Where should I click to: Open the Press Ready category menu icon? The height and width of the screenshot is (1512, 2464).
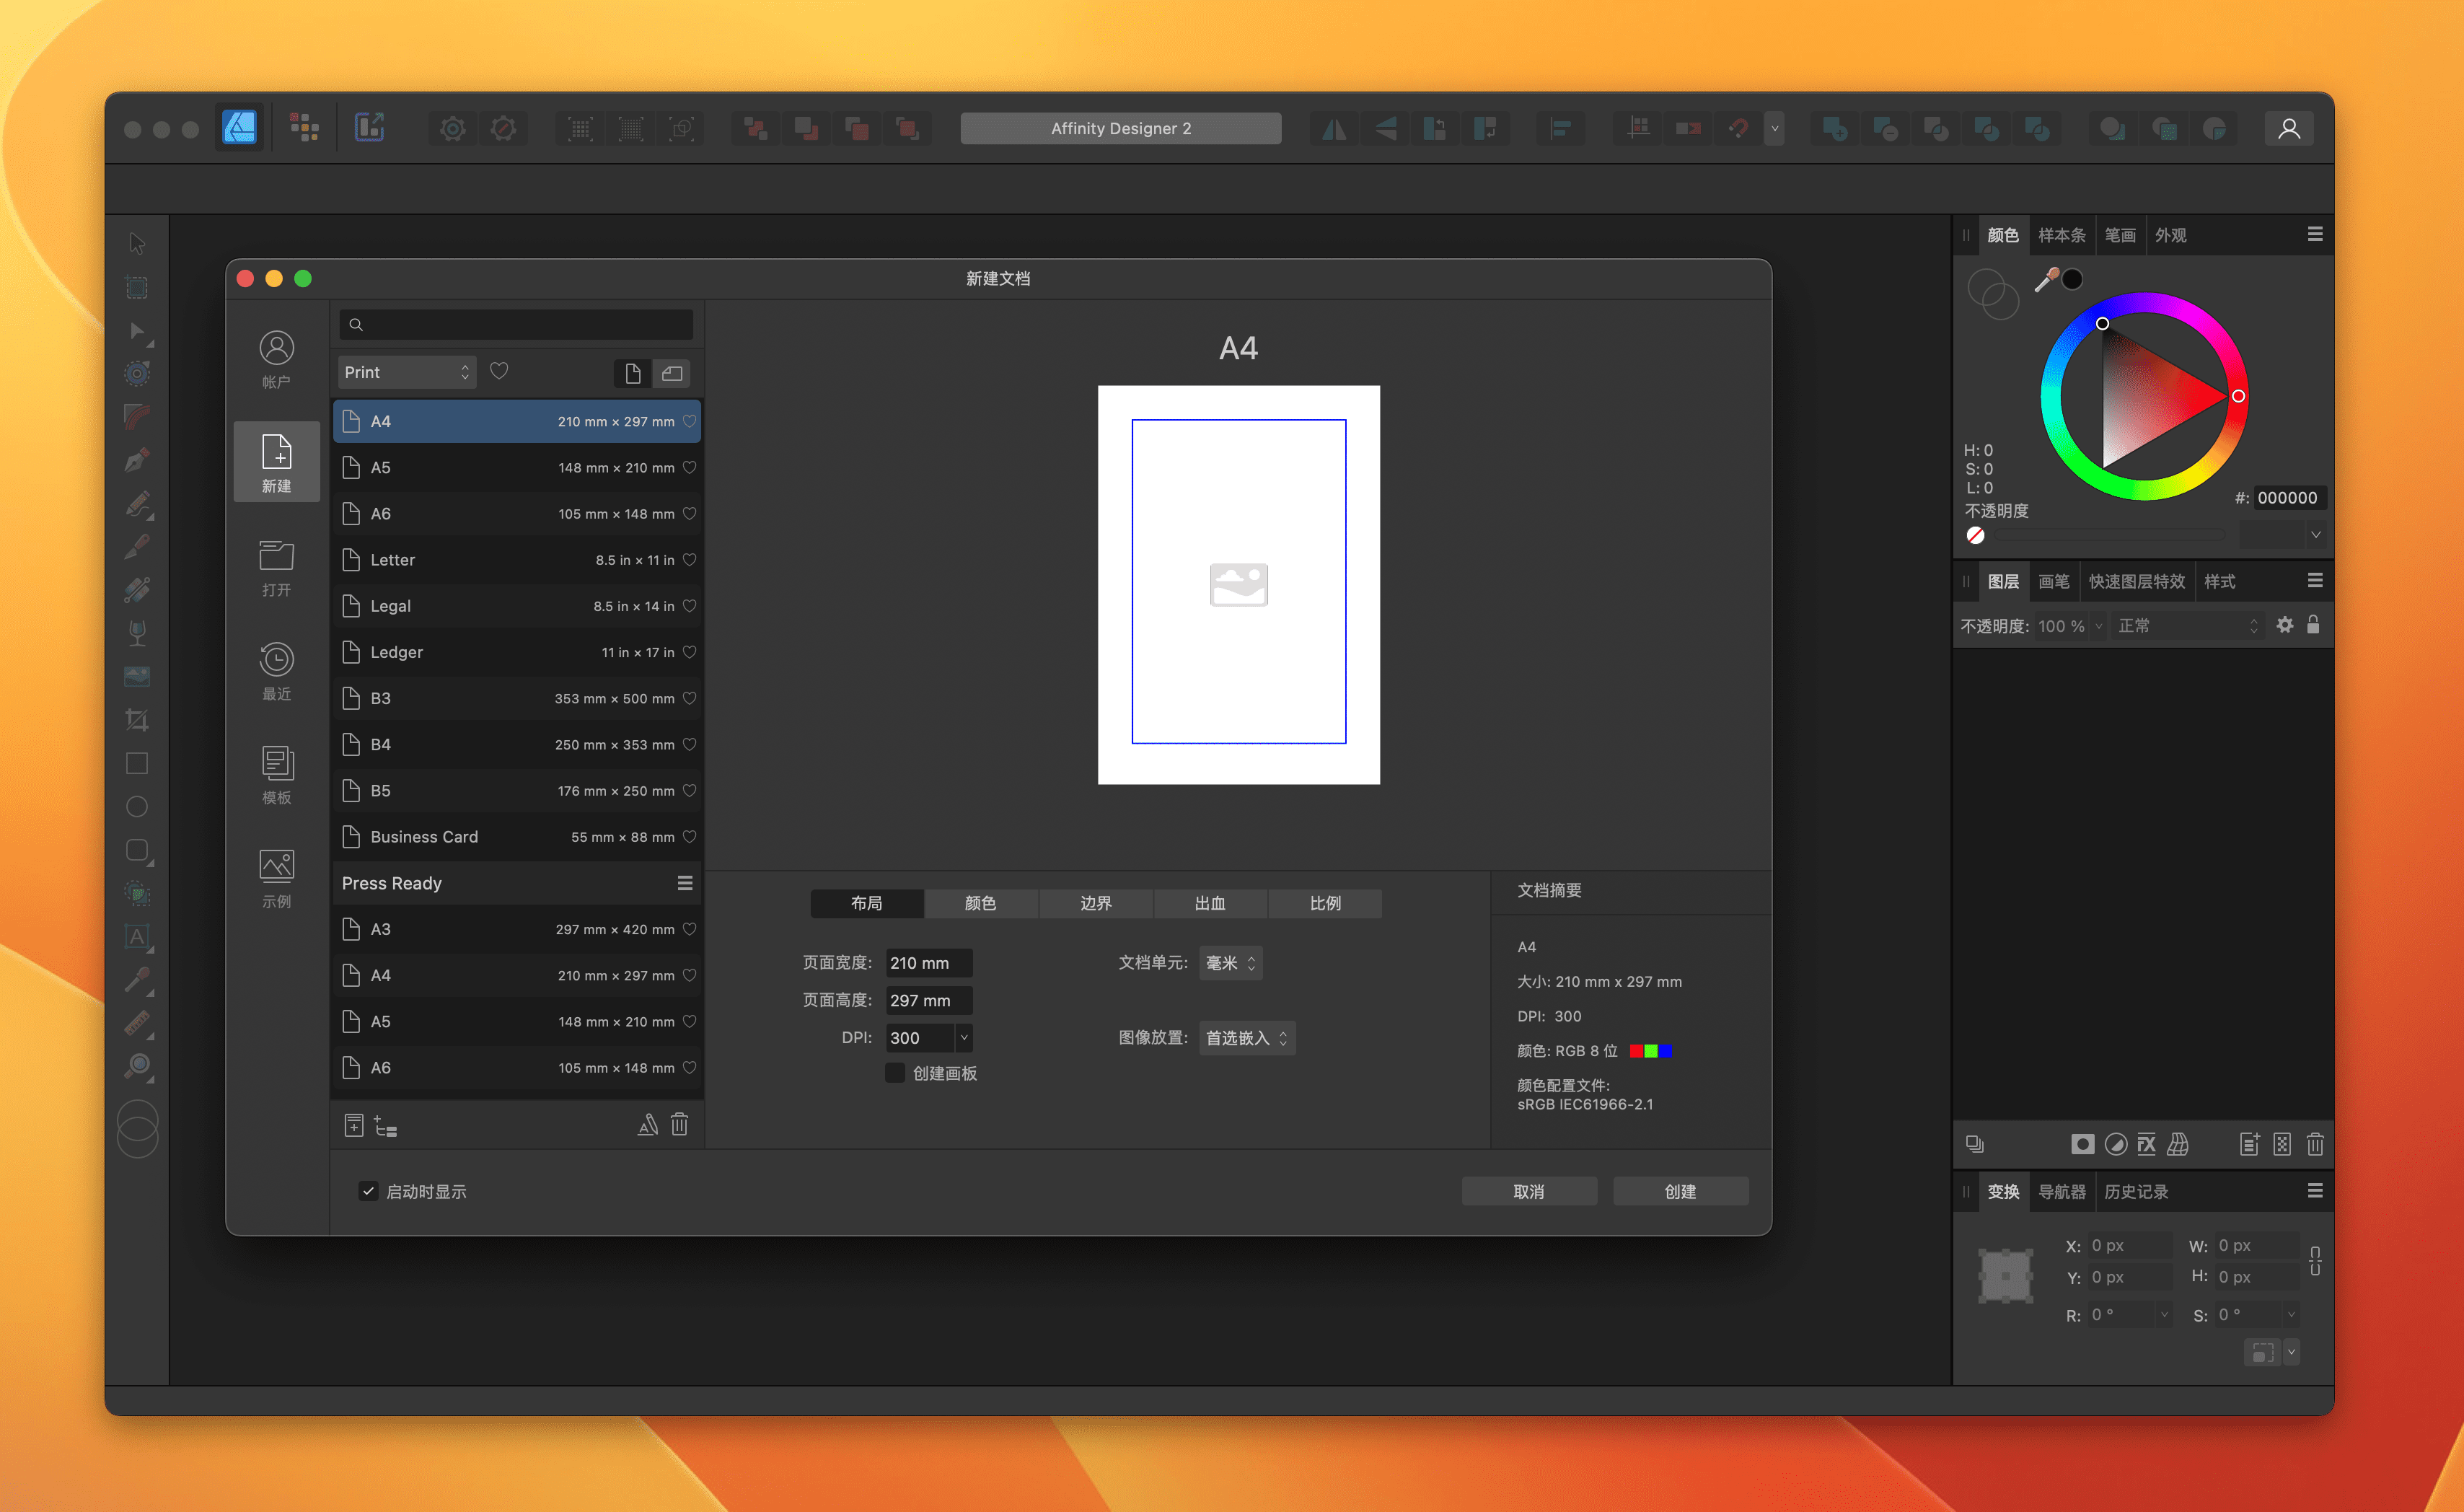point(685,883)
